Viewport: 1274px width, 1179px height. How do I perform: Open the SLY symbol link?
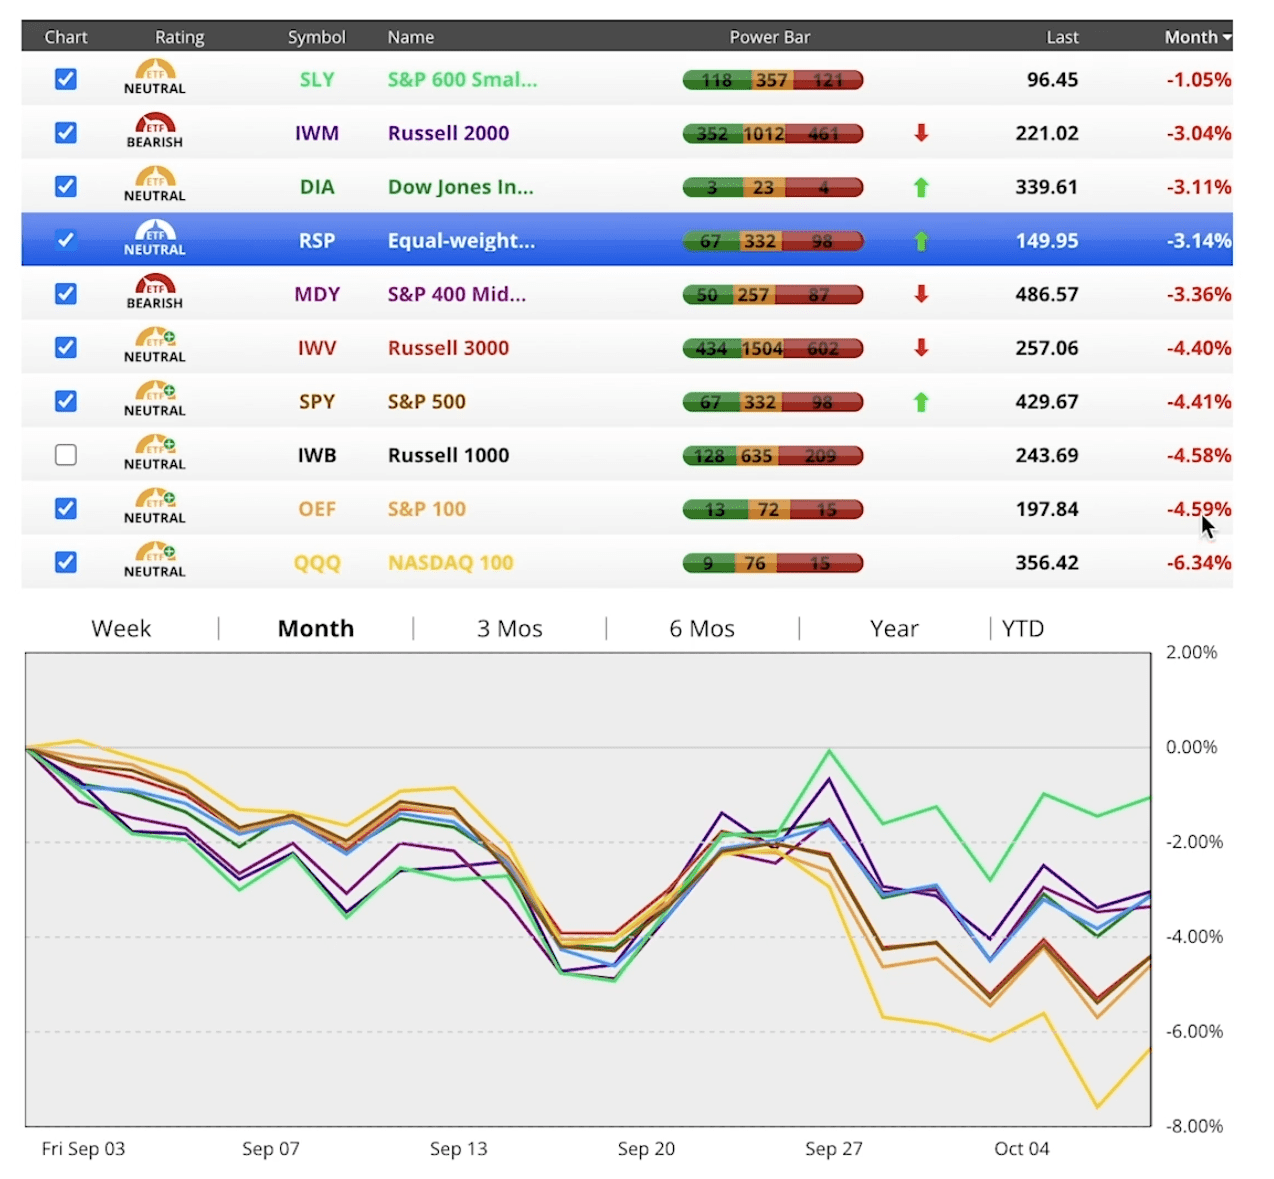[317, 80]
